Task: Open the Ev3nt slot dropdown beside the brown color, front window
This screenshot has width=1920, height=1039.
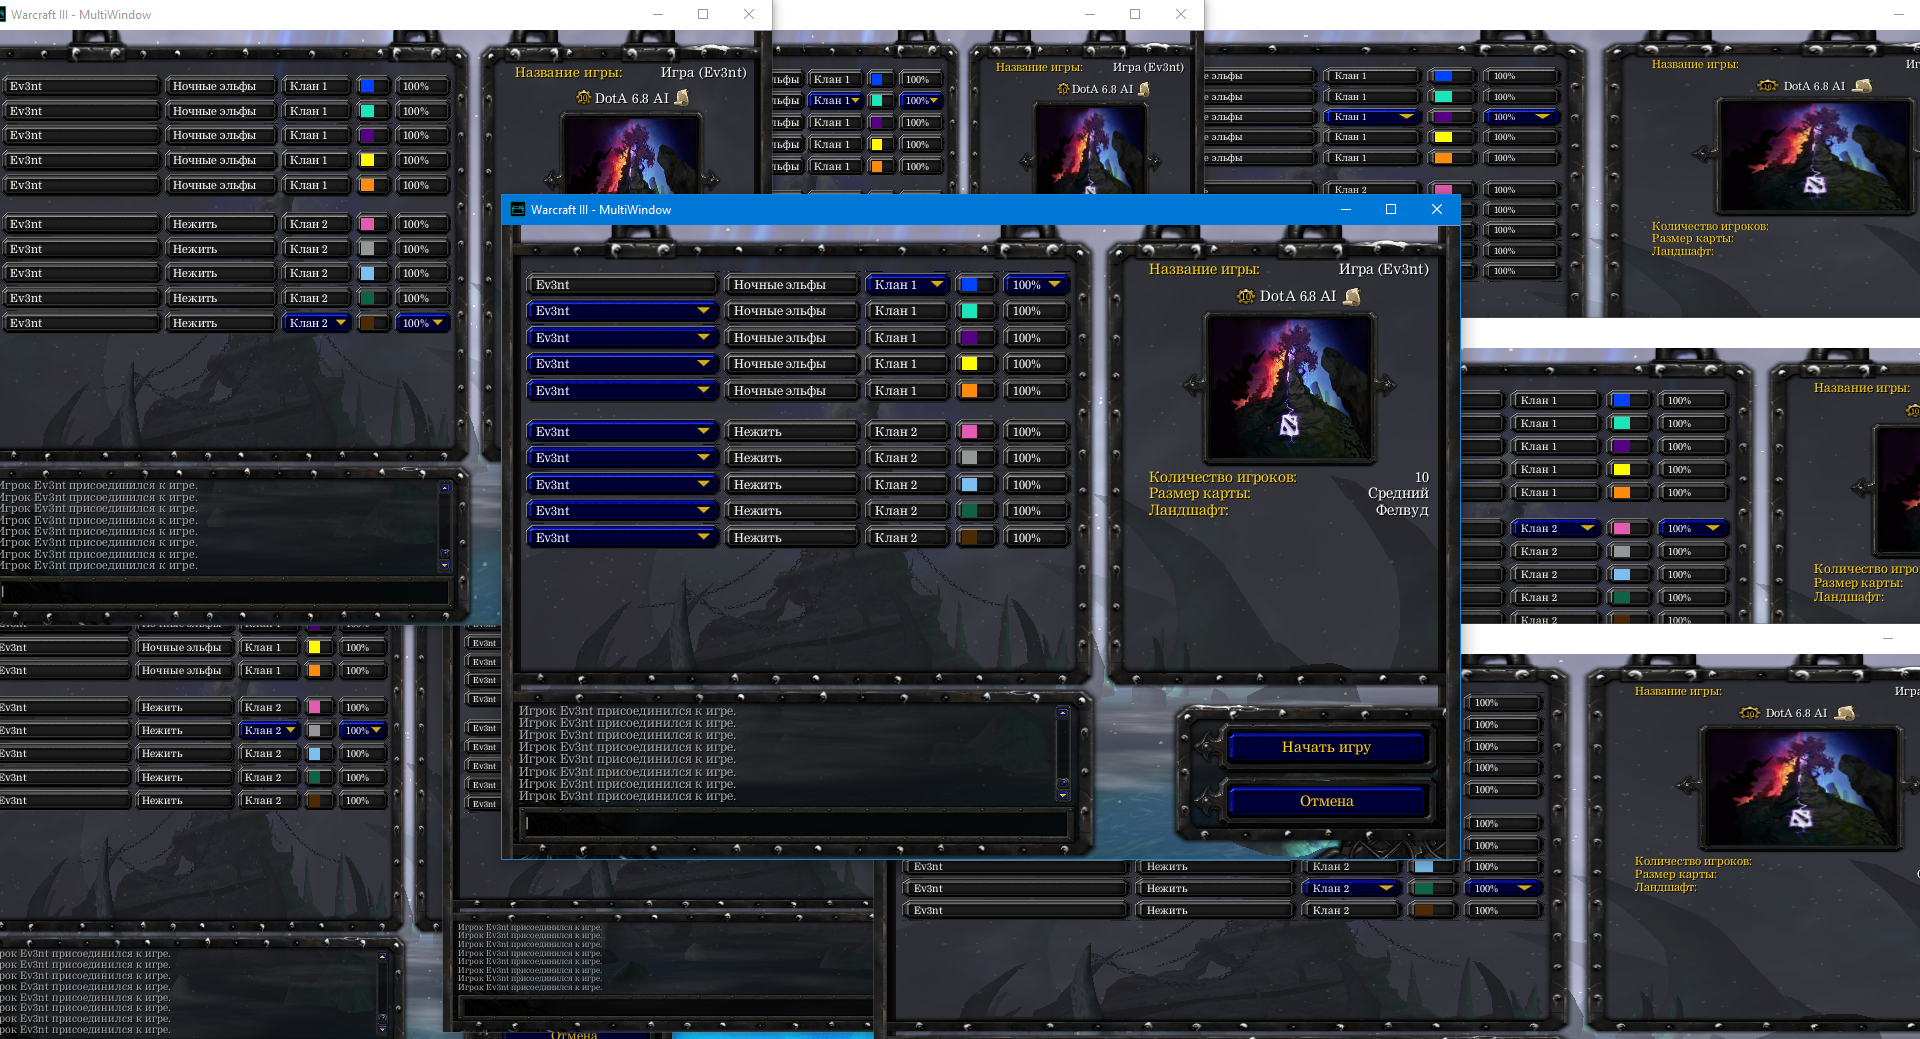Action: (x=621, y=538)
